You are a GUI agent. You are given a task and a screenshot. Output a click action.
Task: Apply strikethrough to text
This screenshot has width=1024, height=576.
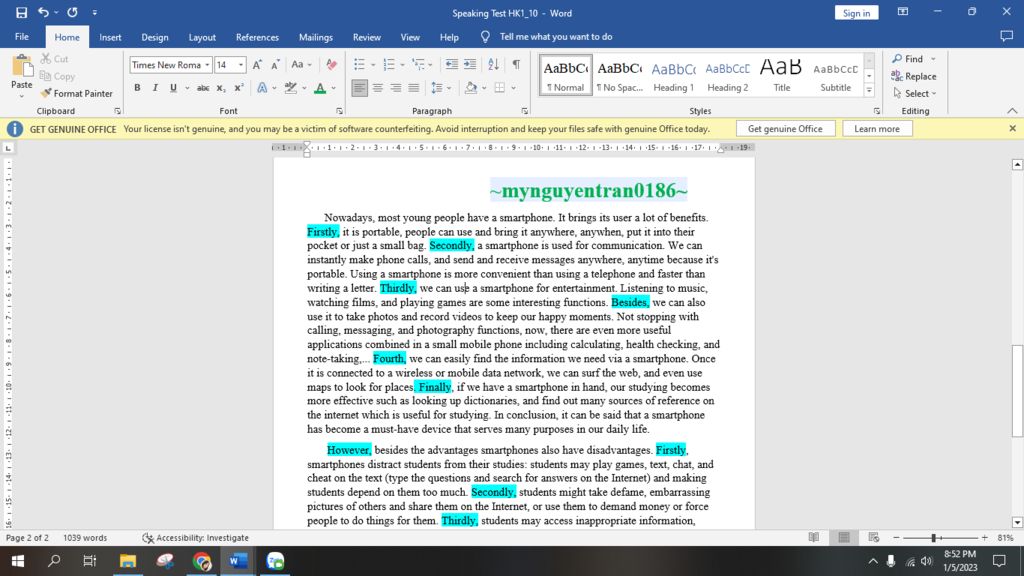[x=203, y=88]
